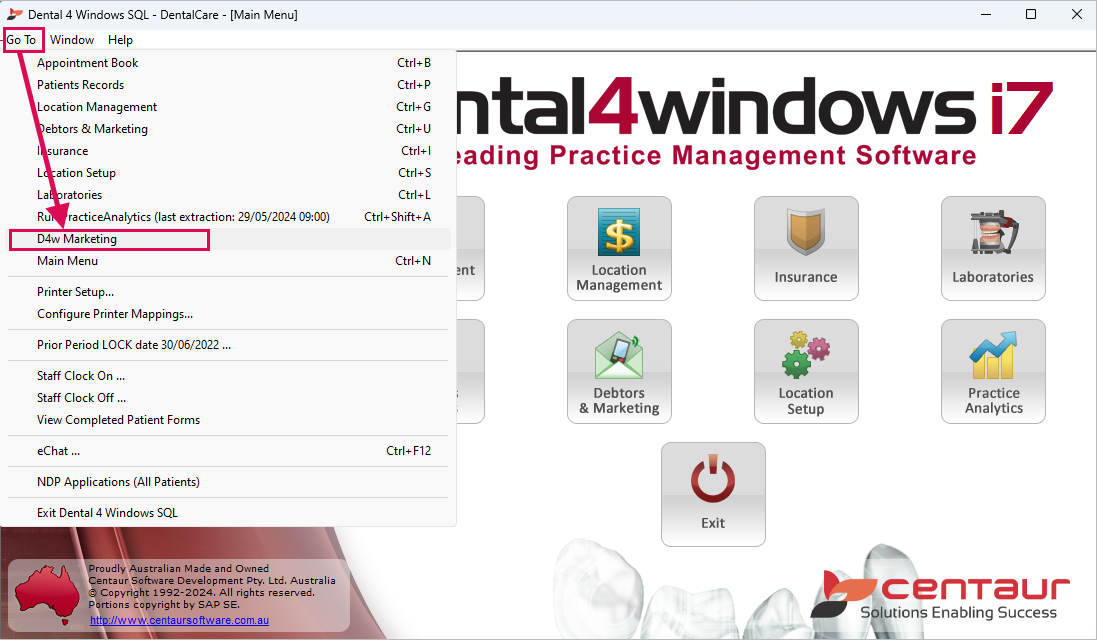
Task: Minimize the Dental 4 Windows window
Action: [x=986, y=14]
